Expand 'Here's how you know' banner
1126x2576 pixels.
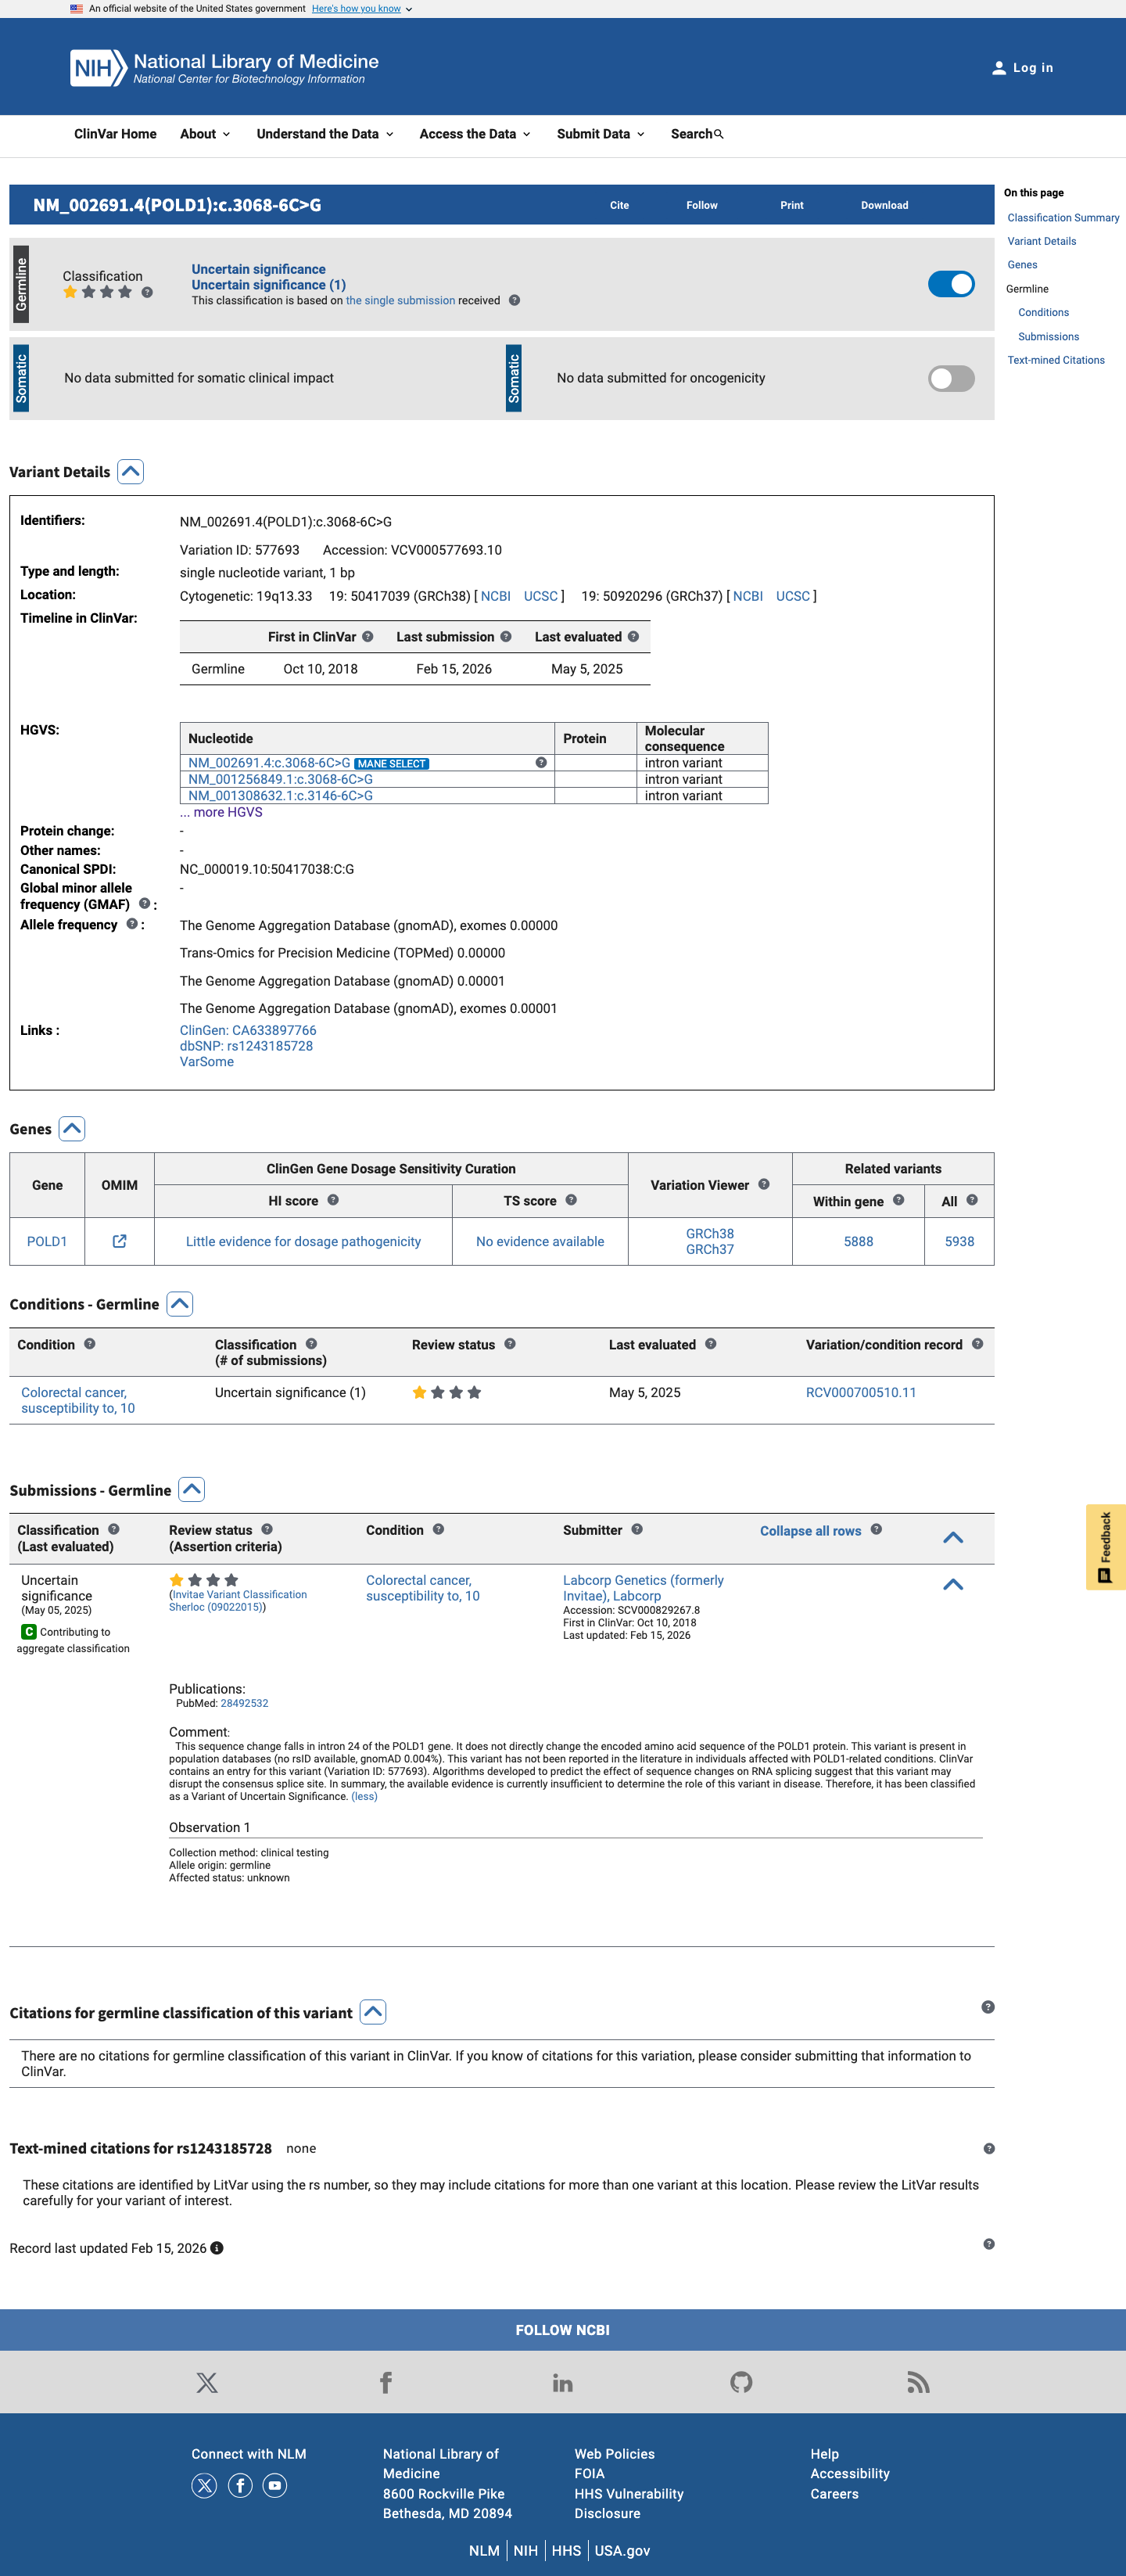coord(362,9)
